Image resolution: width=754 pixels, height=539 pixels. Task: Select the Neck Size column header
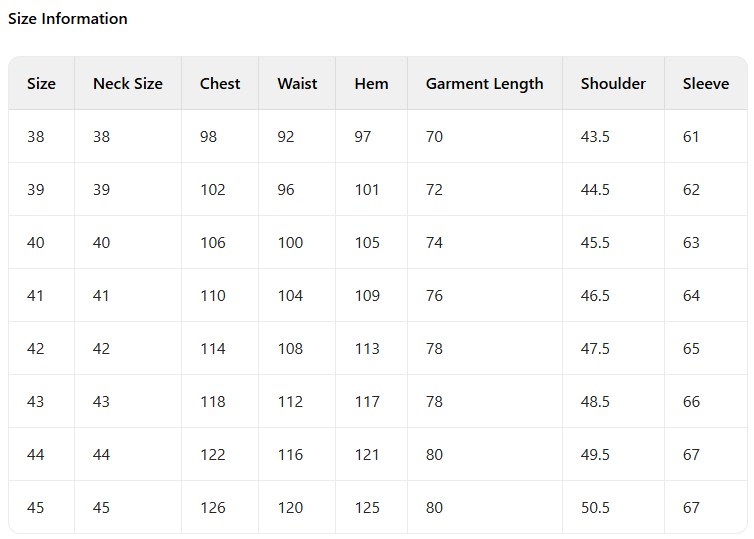point(127,83)
